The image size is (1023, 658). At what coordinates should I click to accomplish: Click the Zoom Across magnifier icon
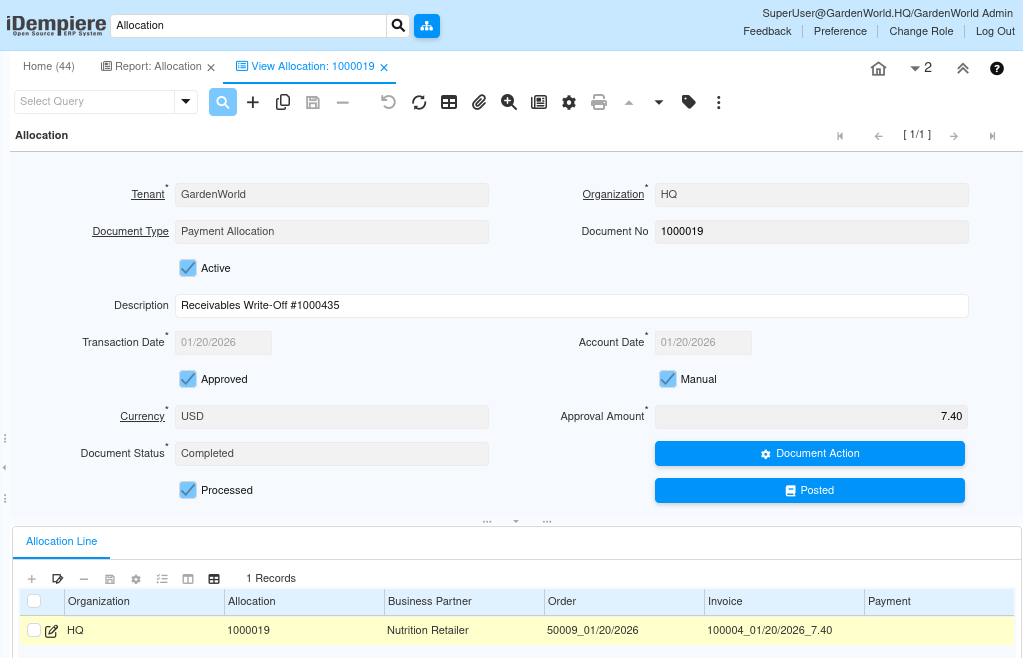point(509,102)
